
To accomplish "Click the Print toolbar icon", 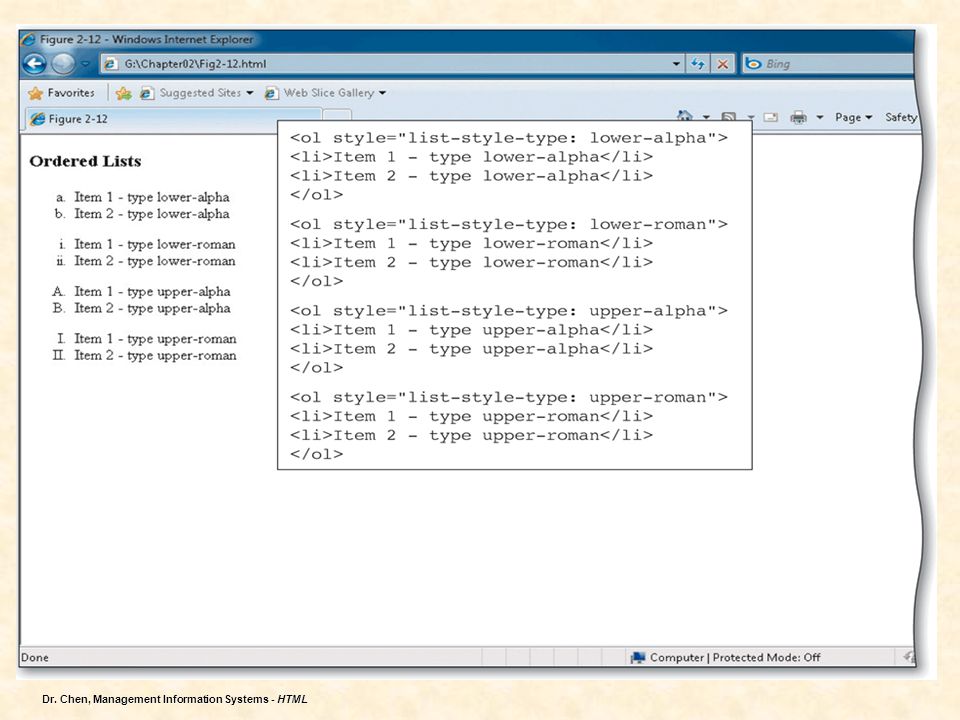I will pos(798,117).
